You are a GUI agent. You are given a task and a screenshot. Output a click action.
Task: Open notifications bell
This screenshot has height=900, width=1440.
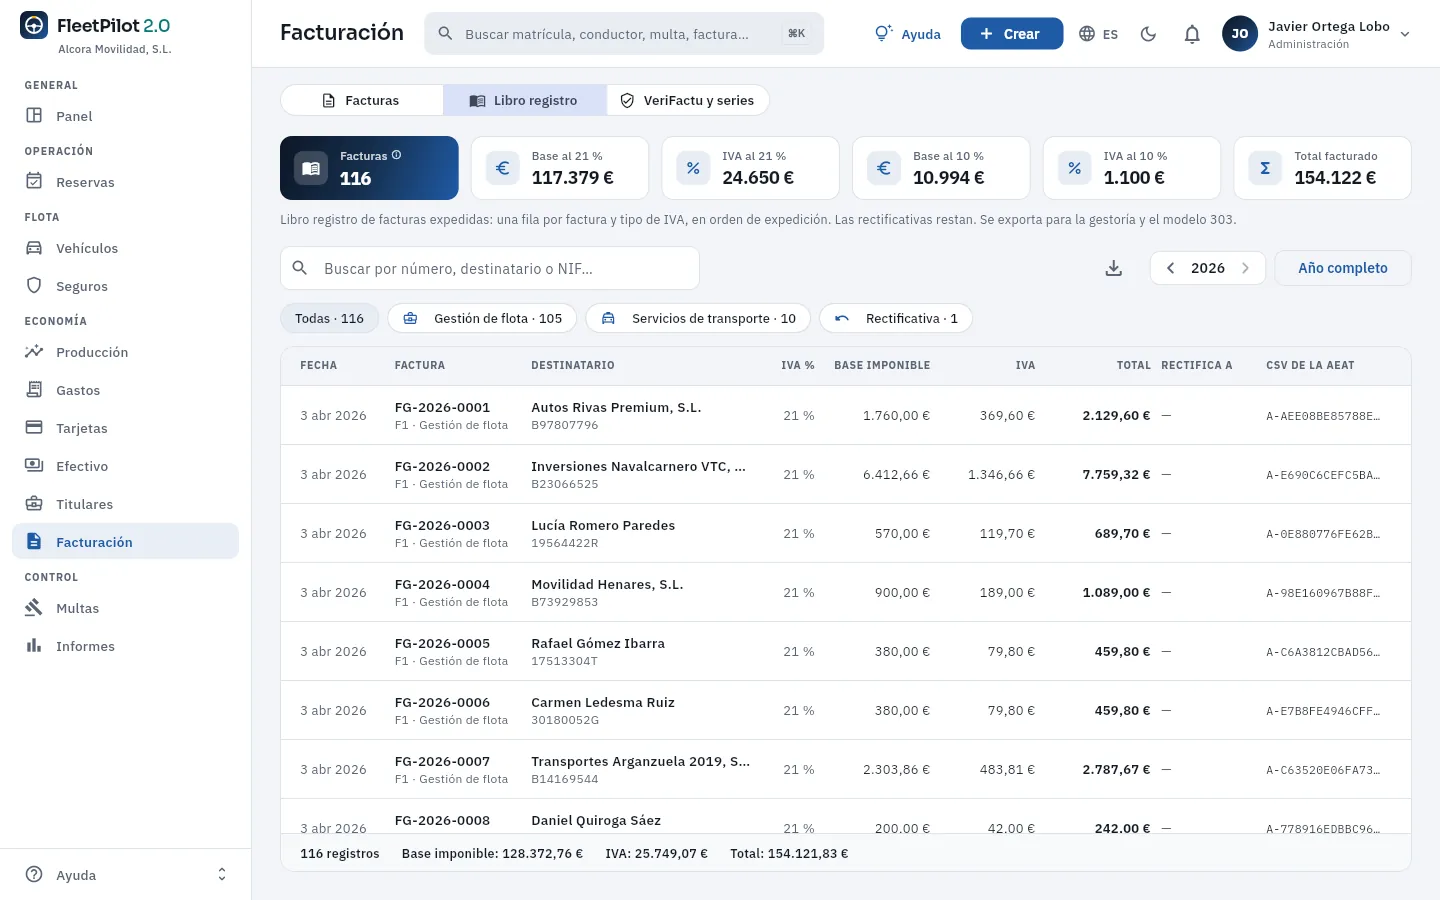1192,34
